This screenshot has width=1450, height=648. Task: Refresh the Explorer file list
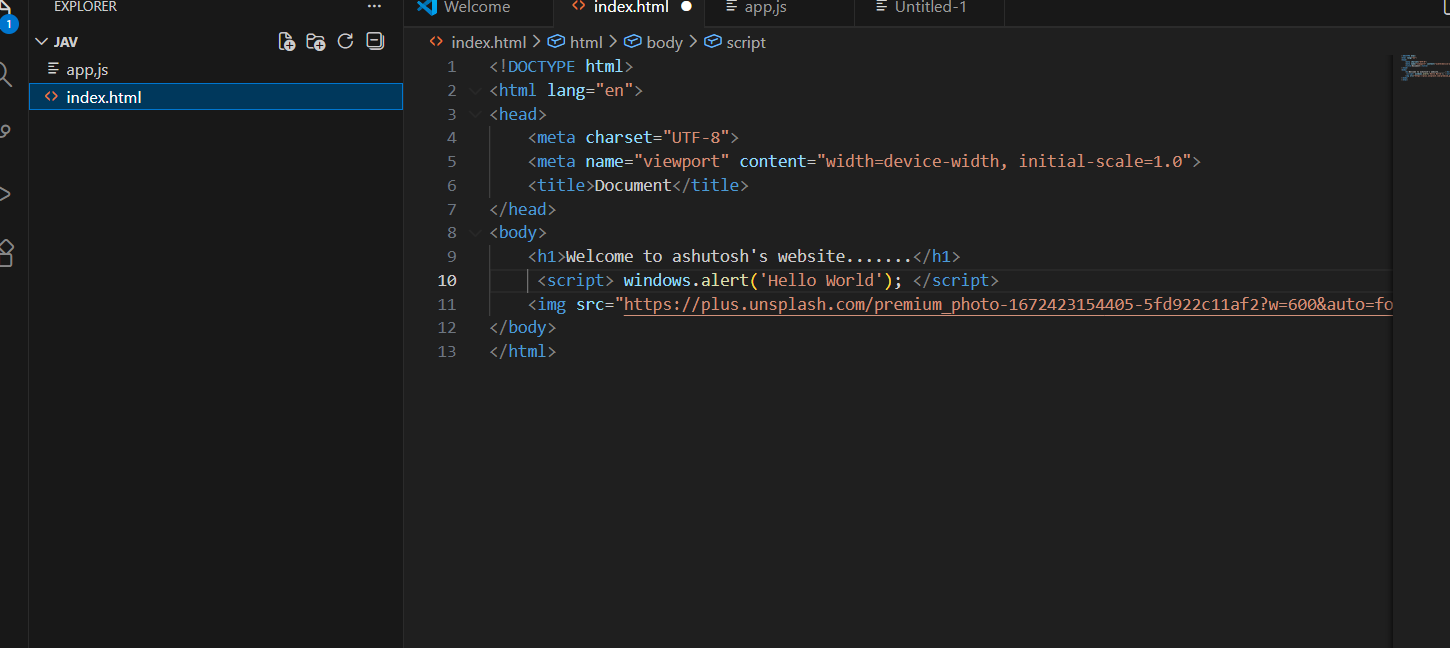coord(346,41)
